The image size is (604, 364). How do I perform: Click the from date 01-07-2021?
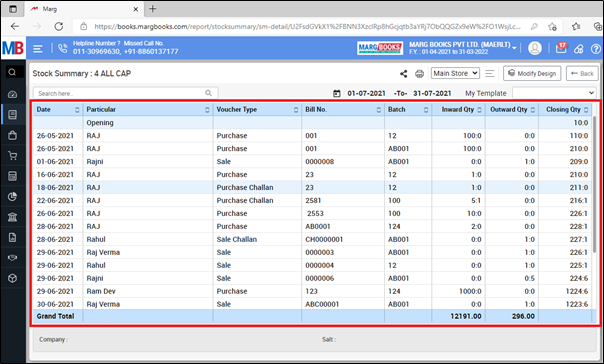pos(366,93)
